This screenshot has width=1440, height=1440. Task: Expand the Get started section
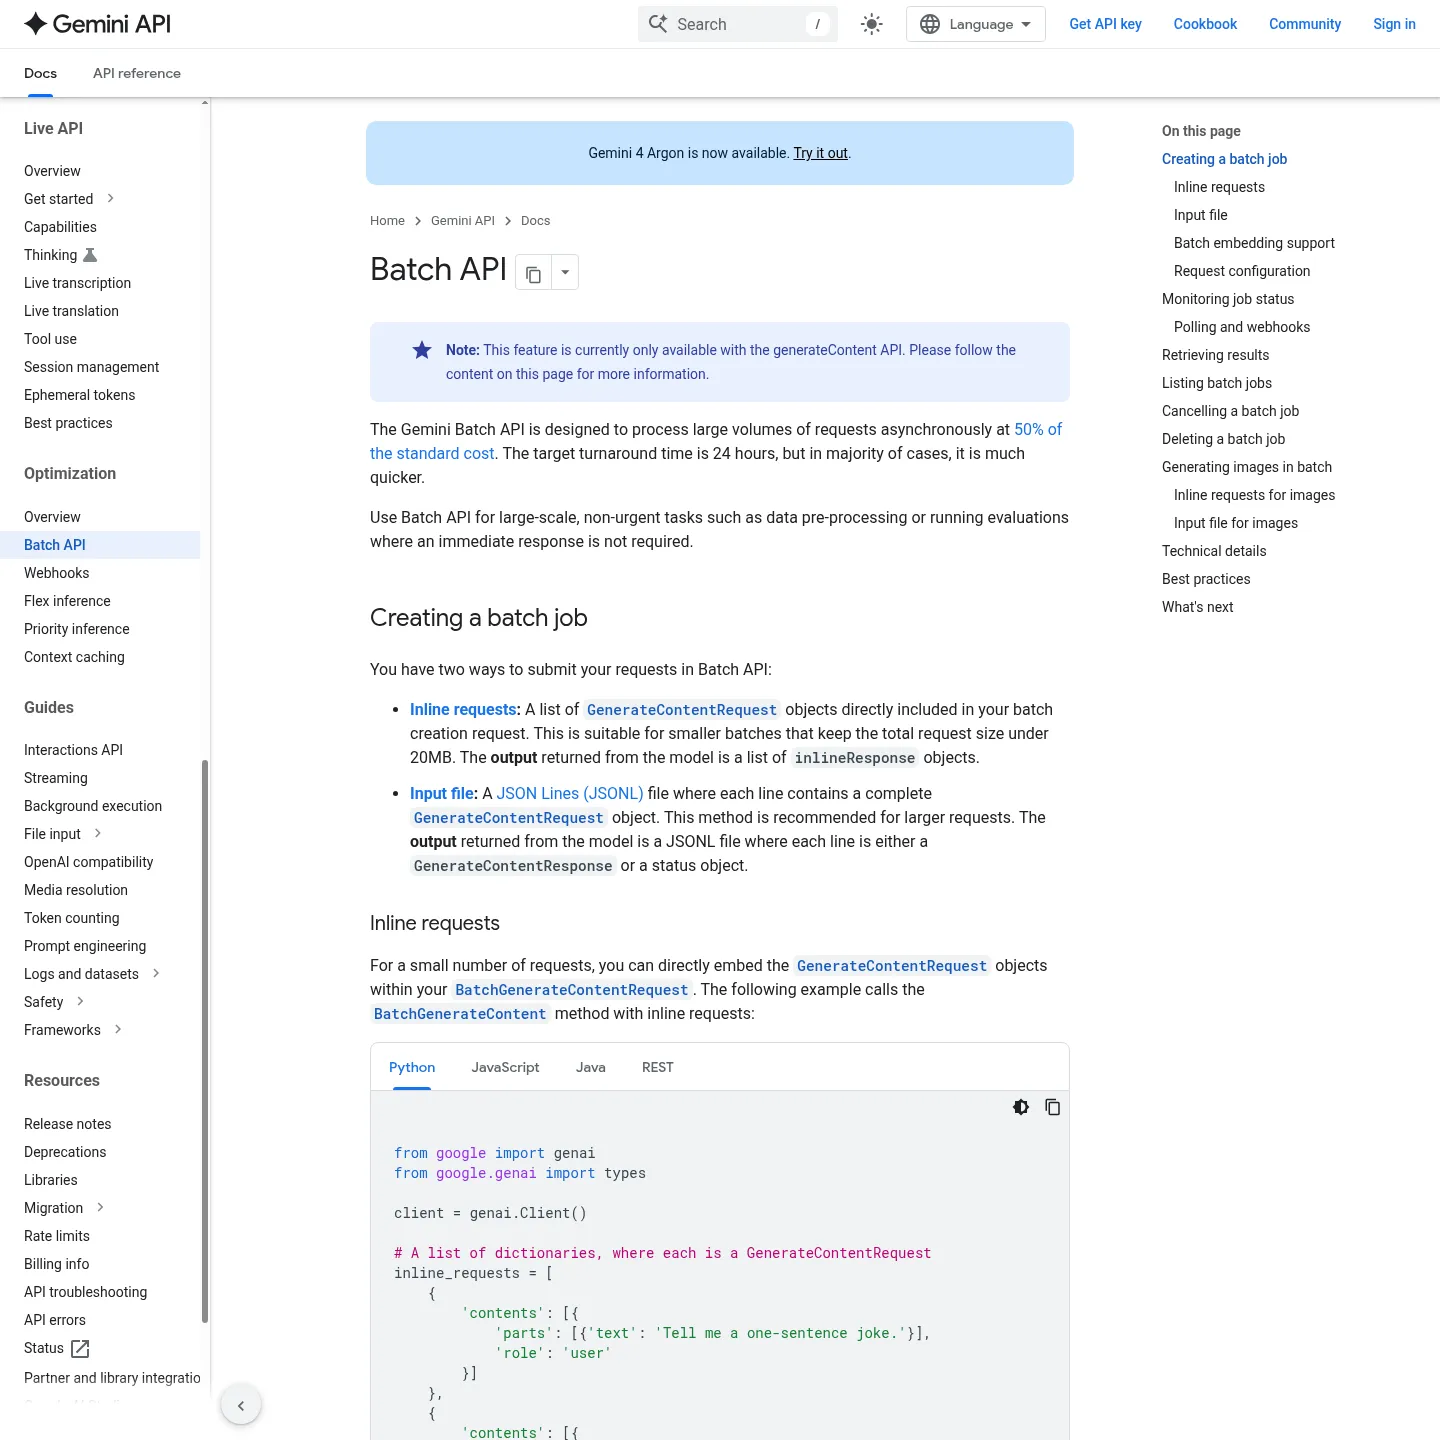tap(111, 199)
